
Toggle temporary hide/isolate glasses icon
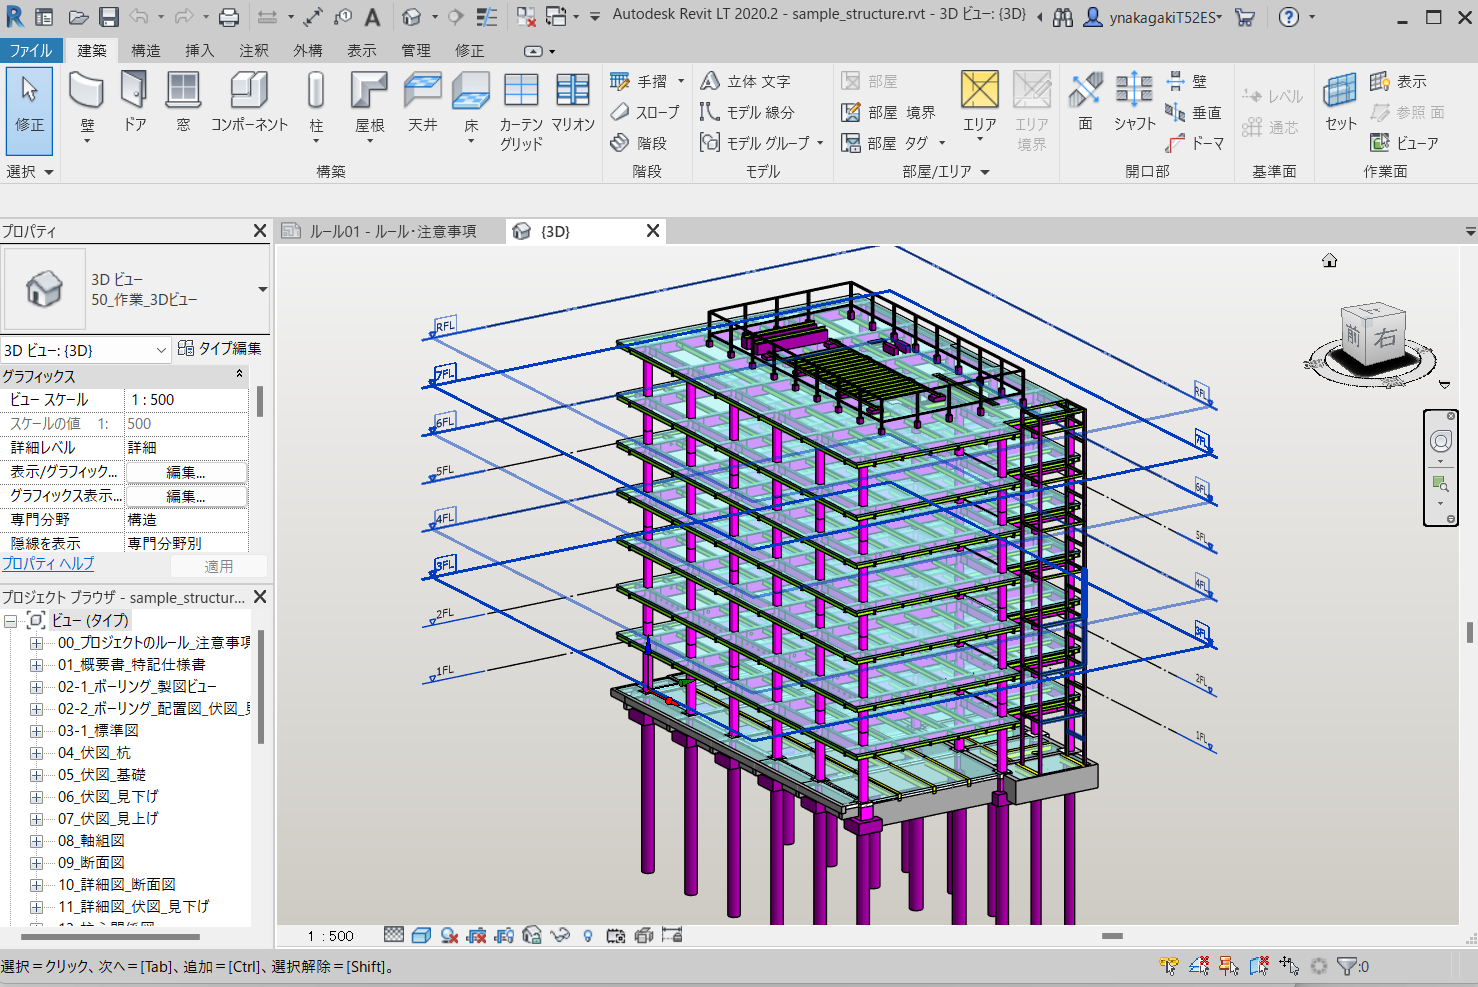tap(560, 935)
